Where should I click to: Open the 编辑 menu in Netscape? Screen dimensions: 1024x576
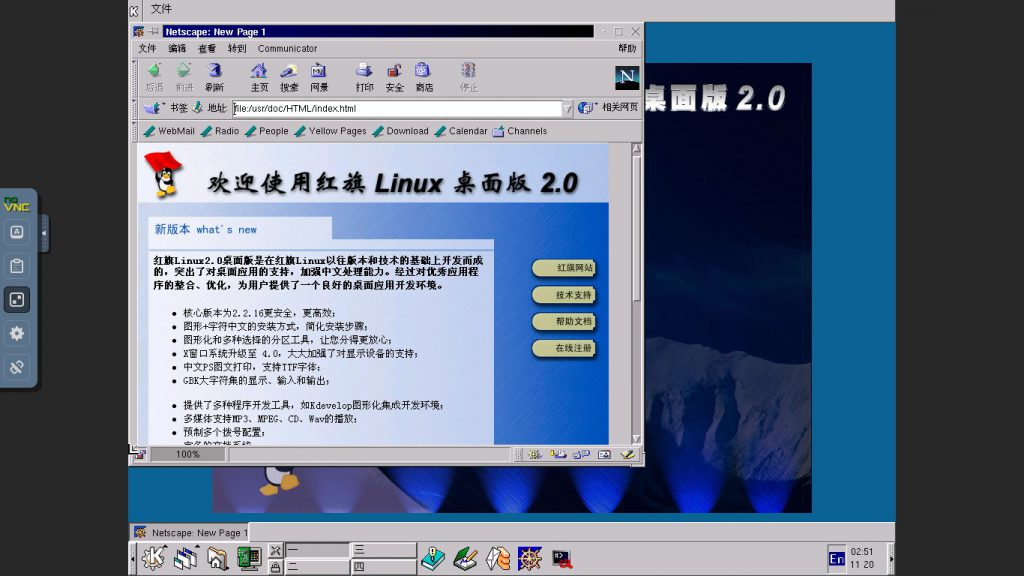pos(177,48)
